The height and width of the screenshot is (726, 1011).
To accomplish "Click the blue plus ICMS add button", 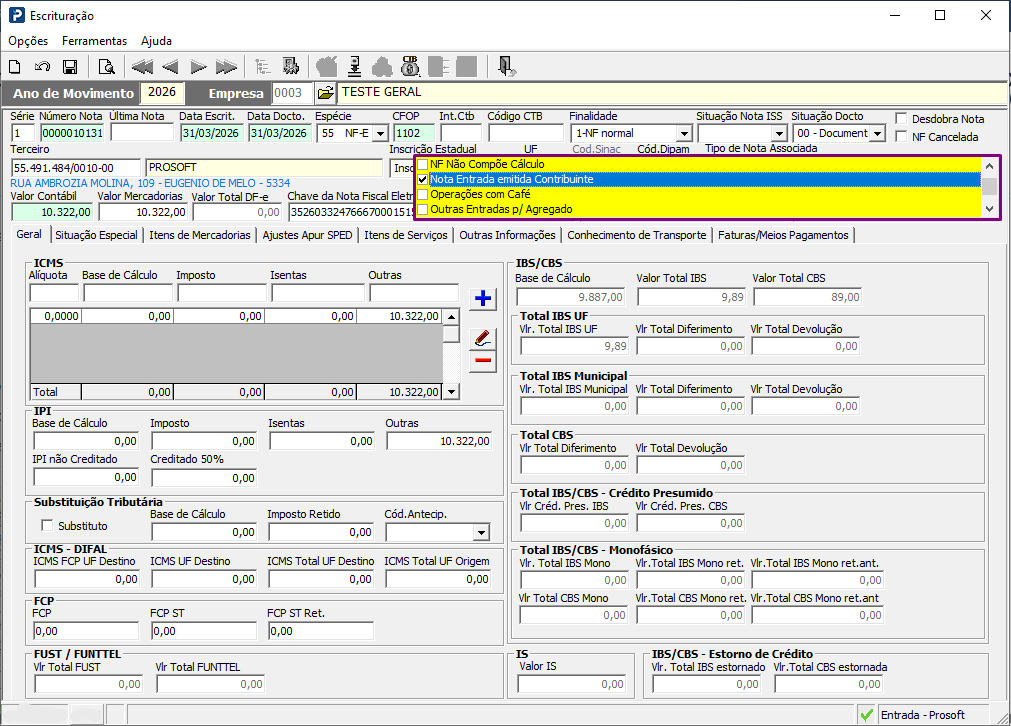I will [482, 299].
